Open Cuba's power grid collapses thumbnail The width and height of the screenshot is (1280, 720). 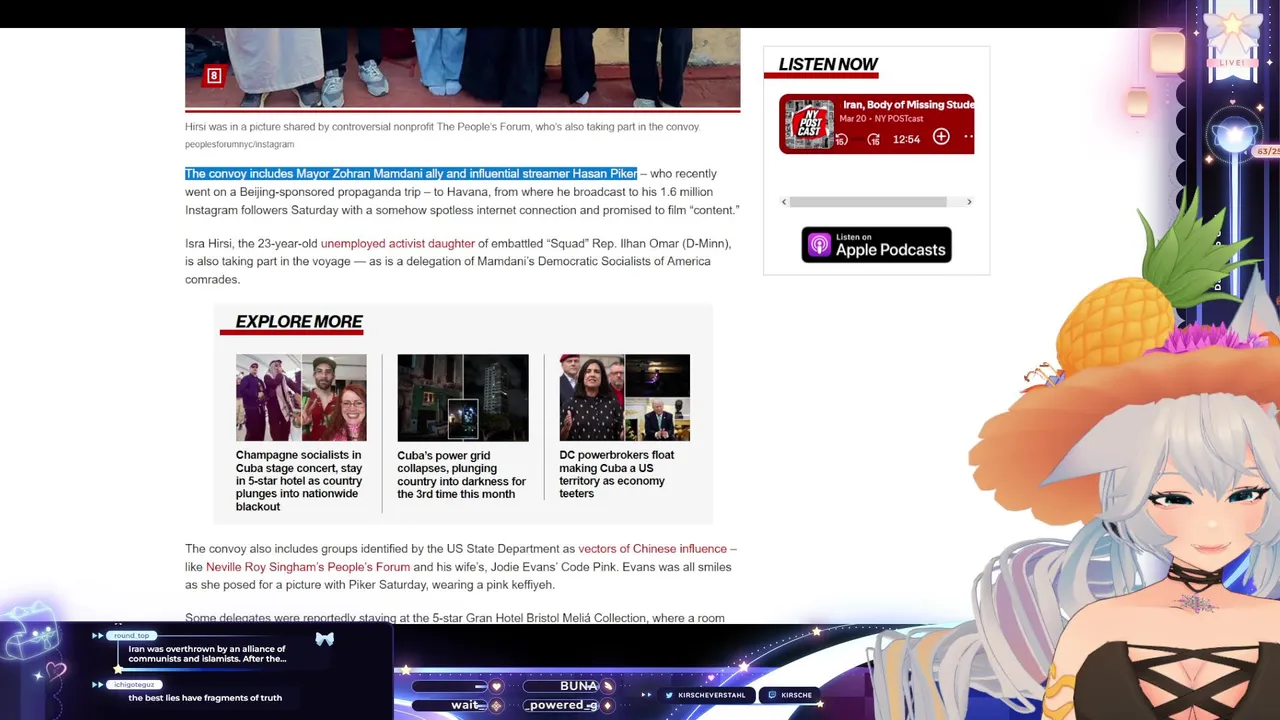(x=463, y=397)
